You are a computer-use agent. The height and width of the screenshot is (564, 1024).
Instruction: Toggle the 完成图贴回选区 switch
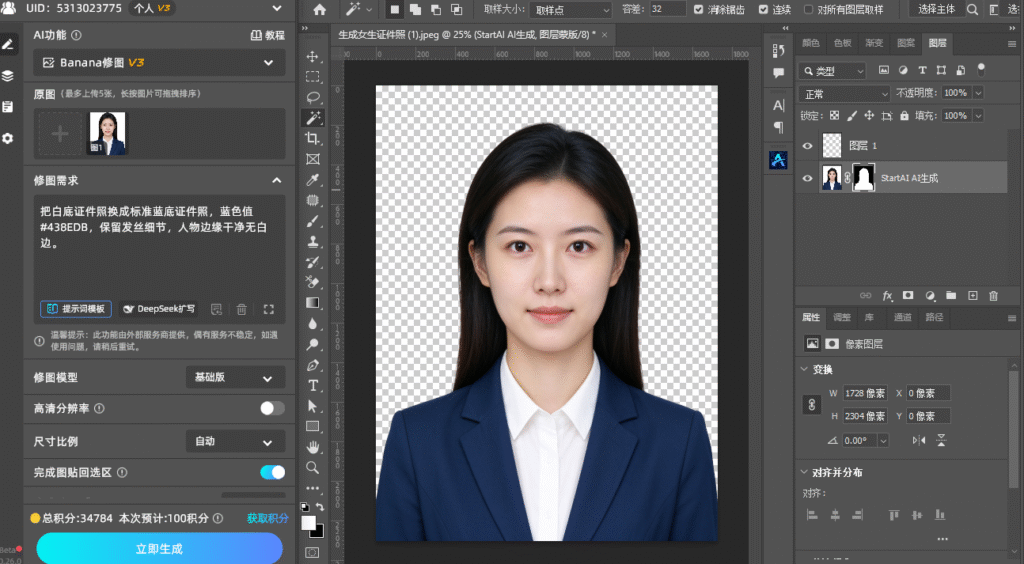point(272,472)
